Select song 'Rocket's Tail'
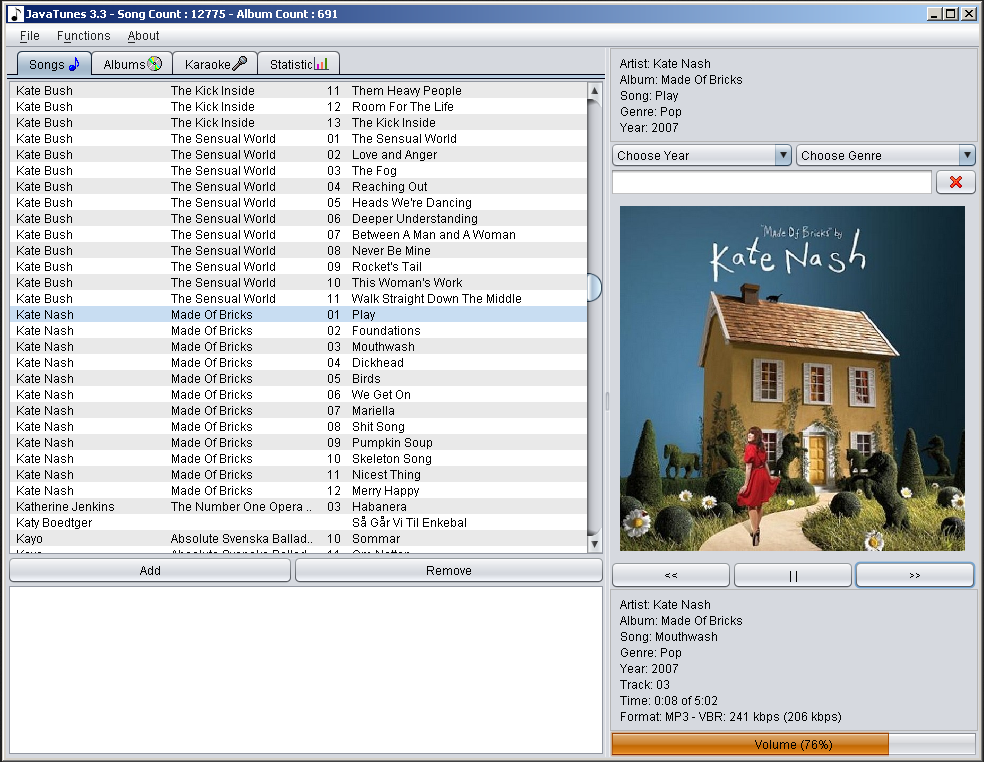Image resolution: width=984 pixels, height=762 pixels. 299,267
